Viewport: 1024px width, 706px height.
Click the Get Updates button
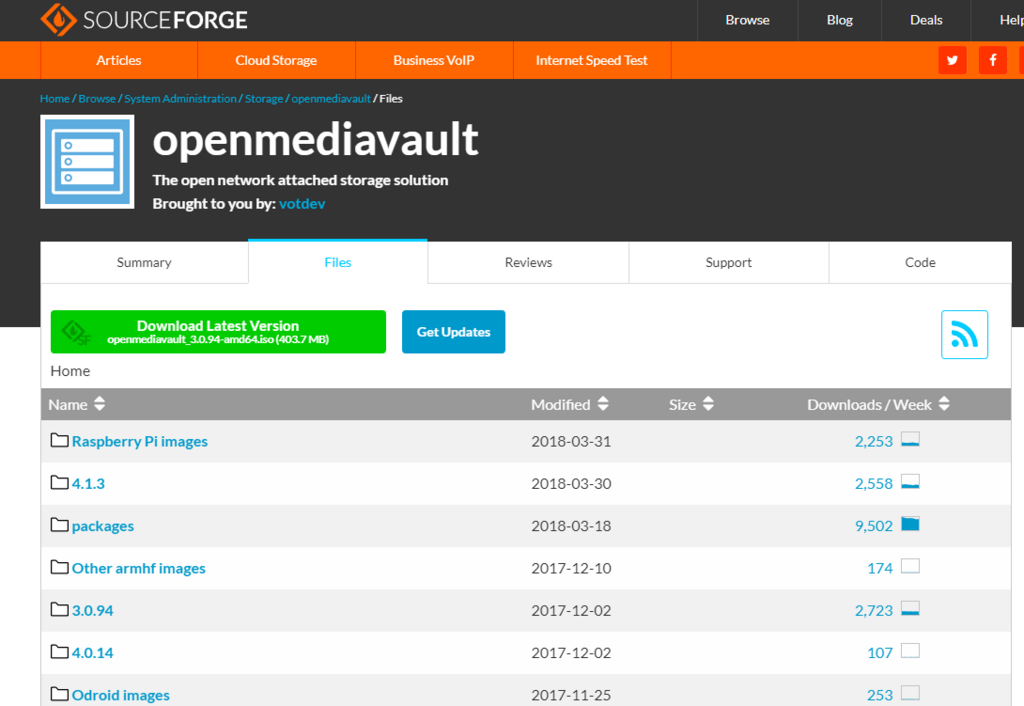point(453,332)
